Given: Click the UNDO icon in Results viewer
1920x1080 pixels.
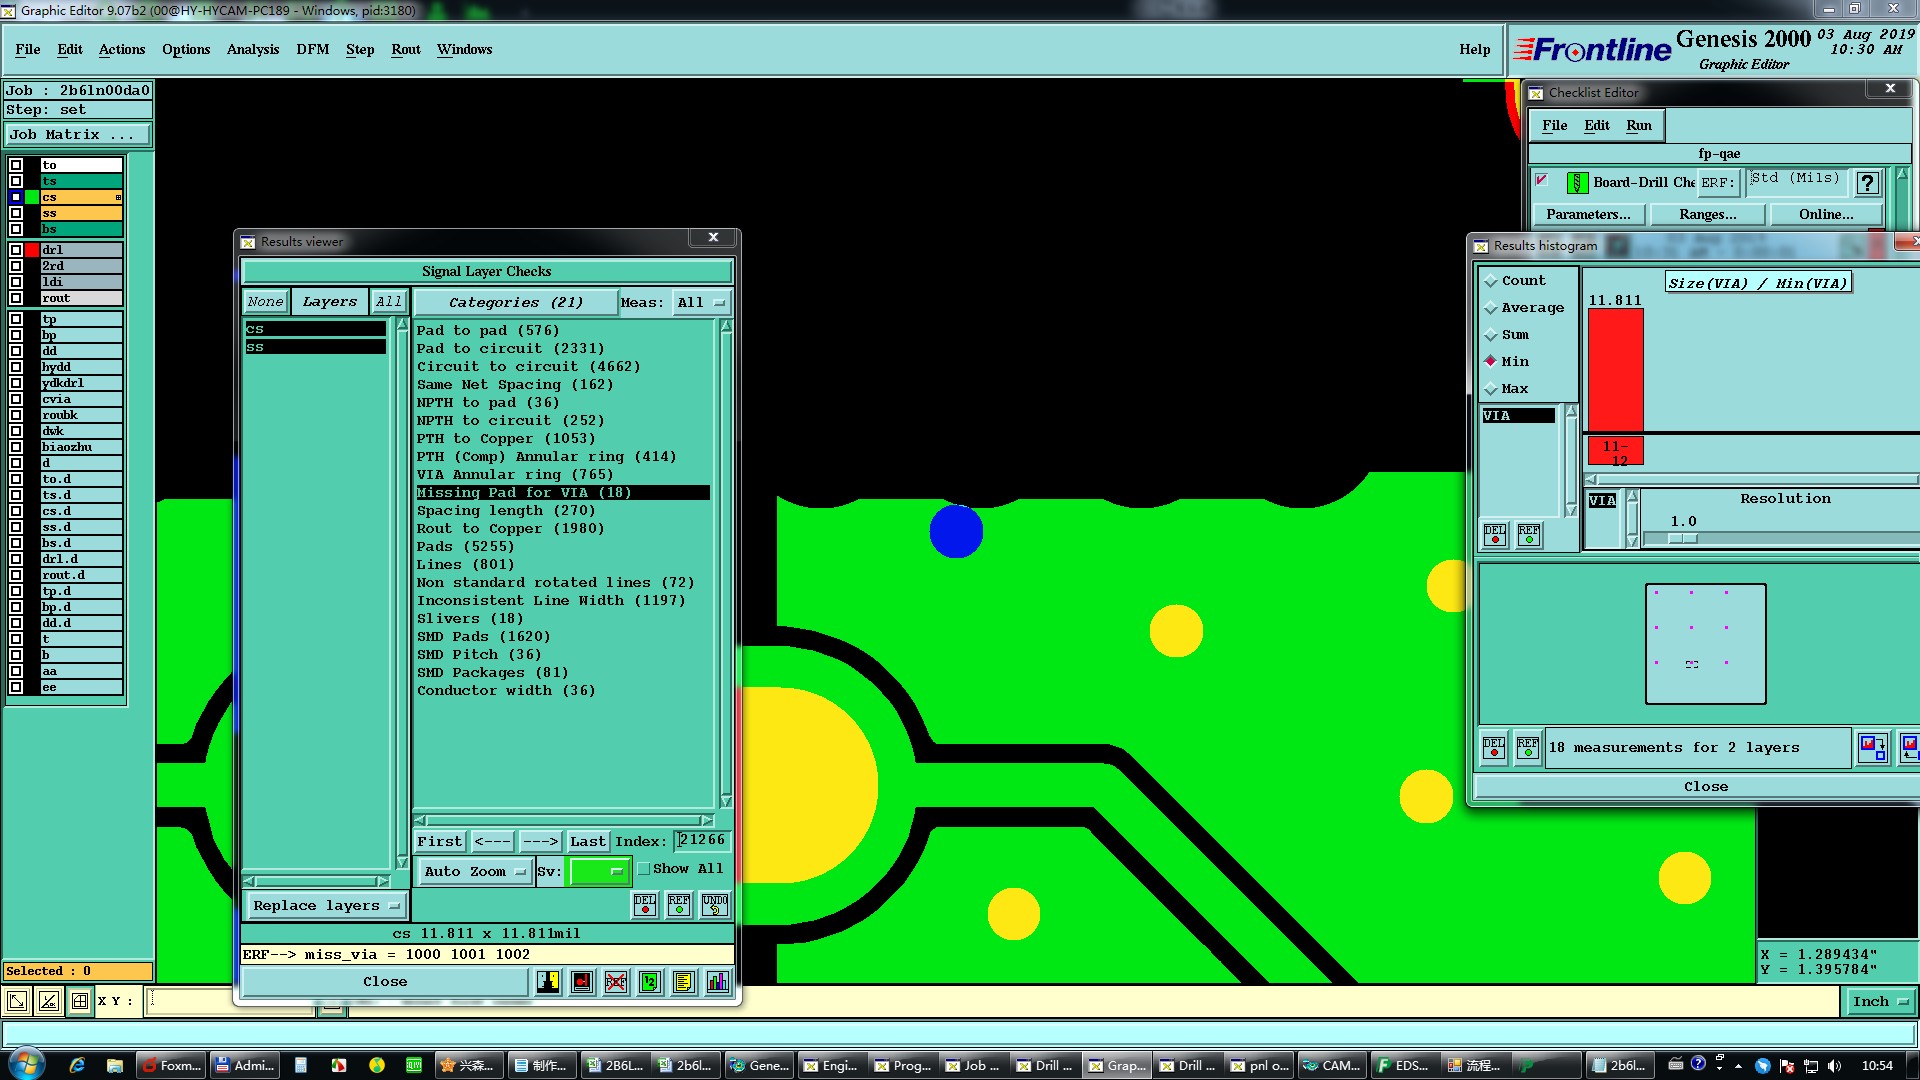Looking at the screenshot, I should 714,905.
